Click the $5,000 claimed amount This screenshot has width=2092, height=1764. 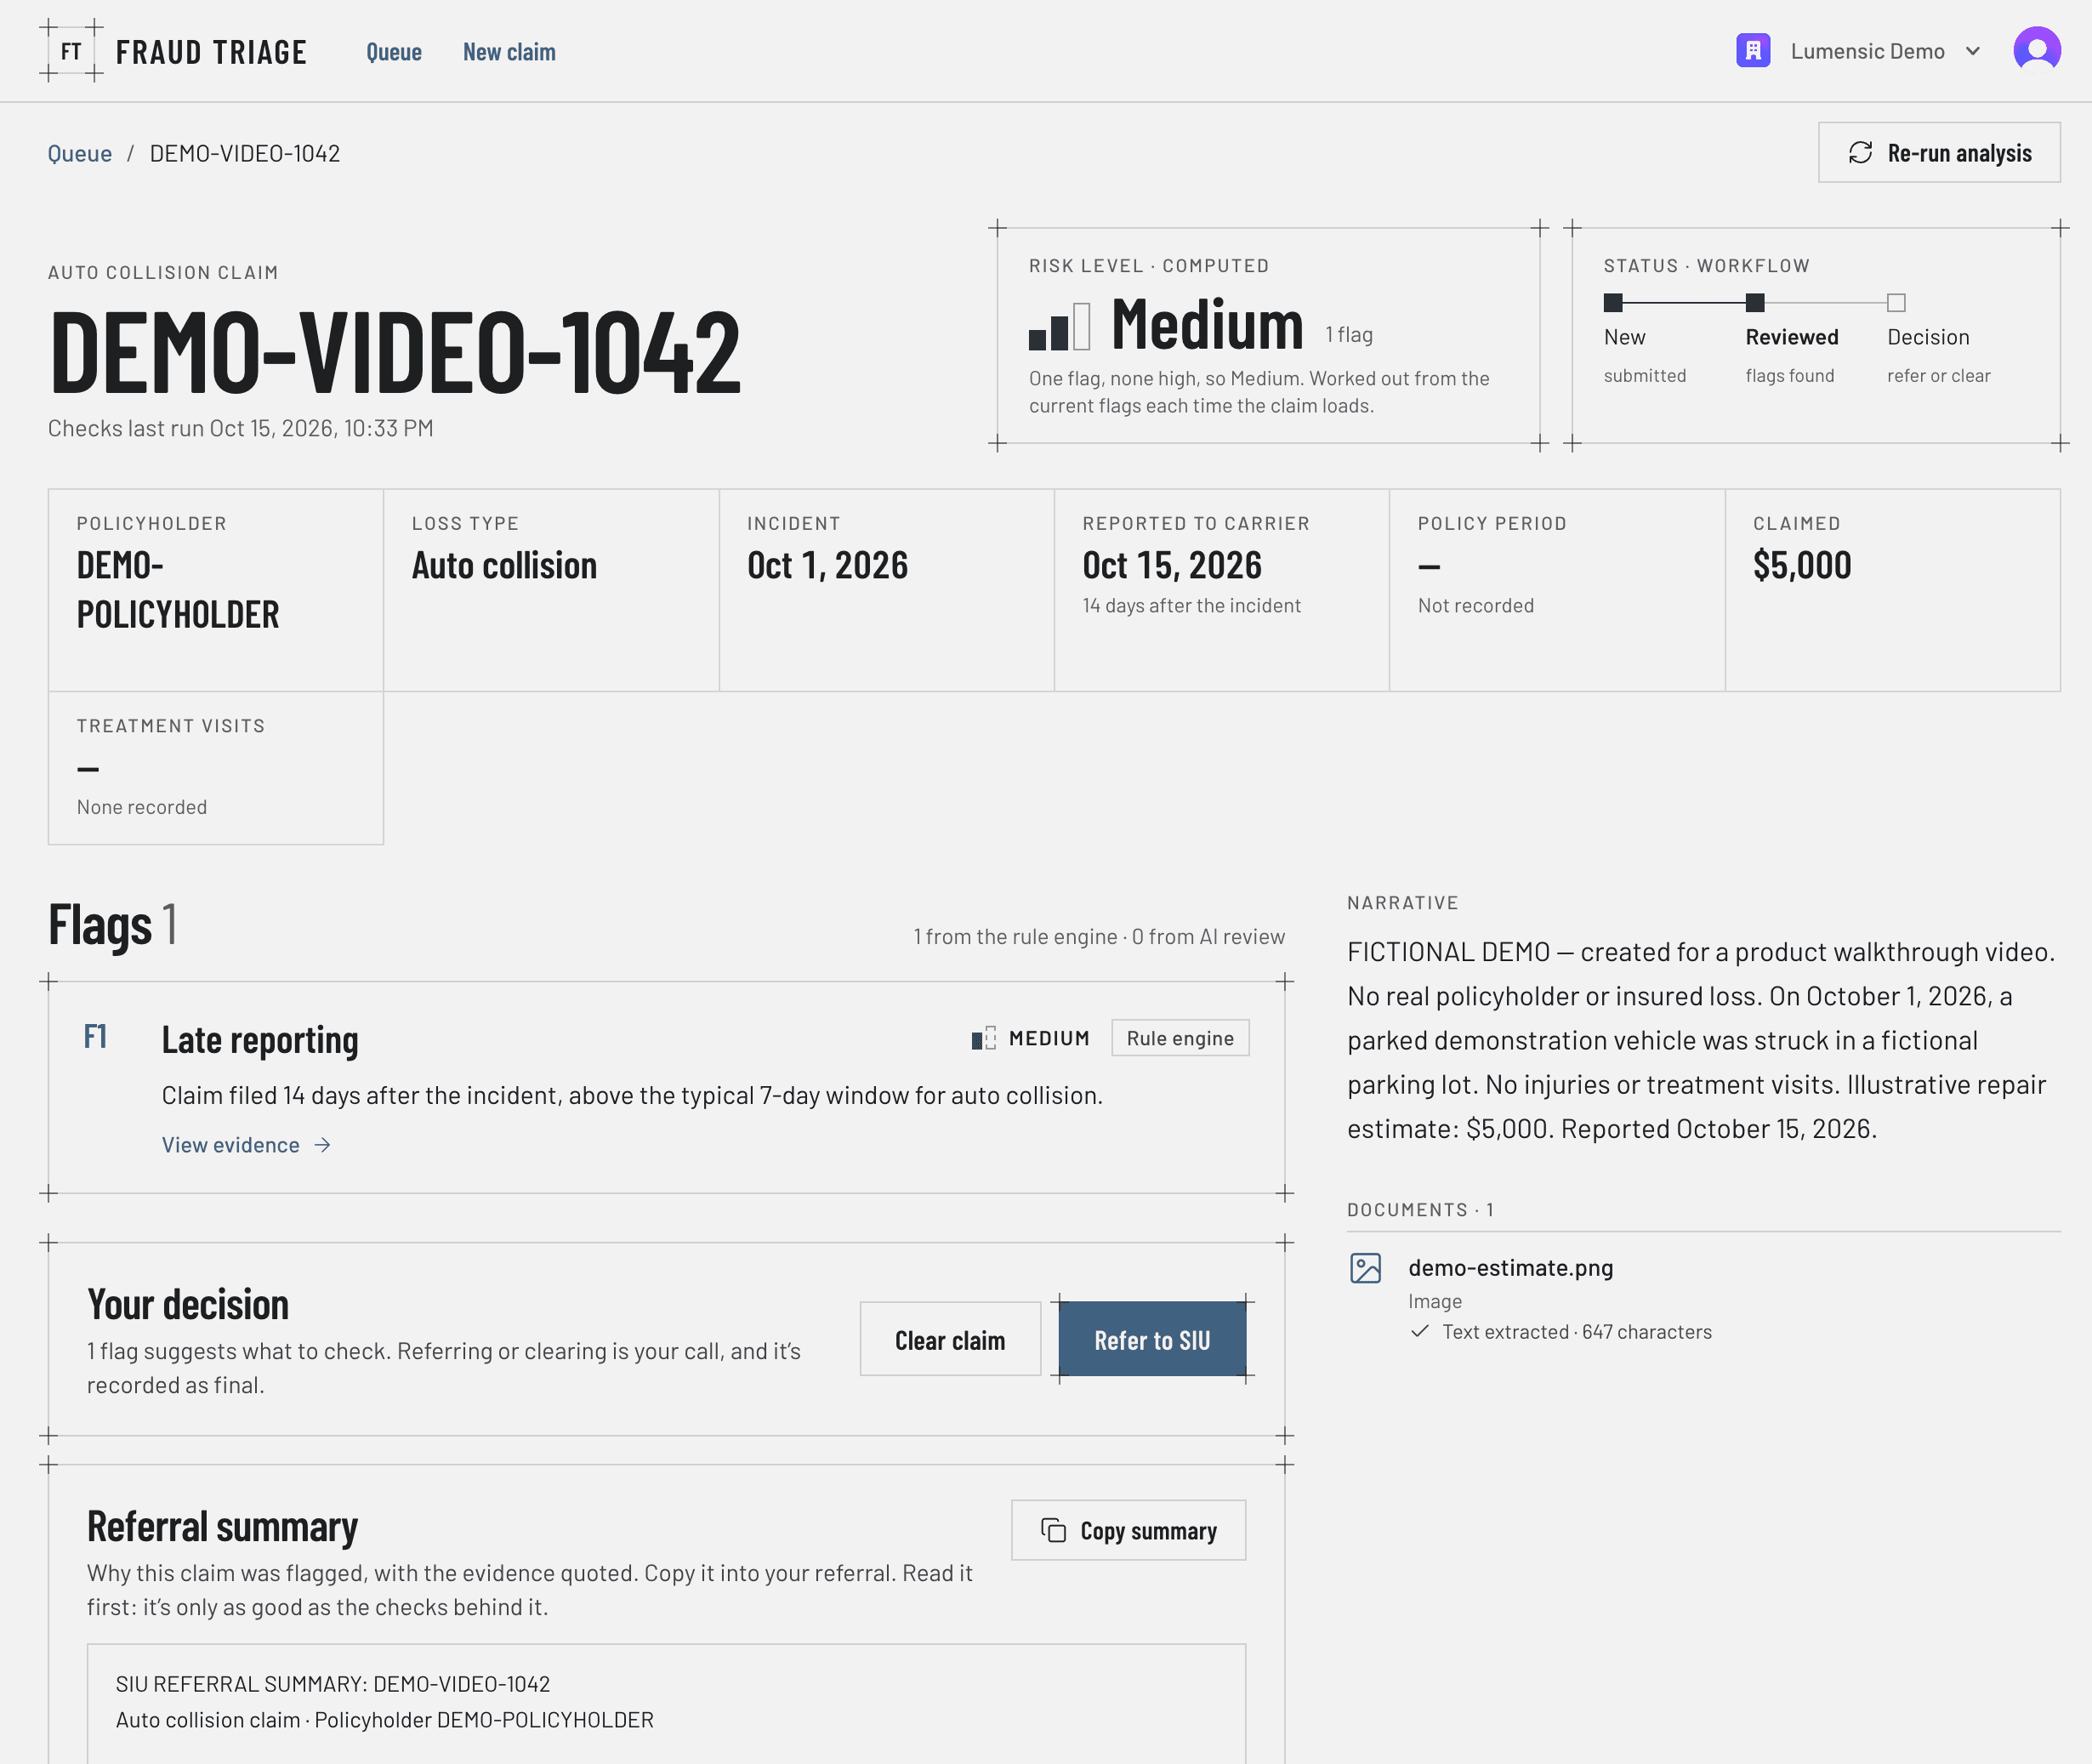[x=1802, y=566]
